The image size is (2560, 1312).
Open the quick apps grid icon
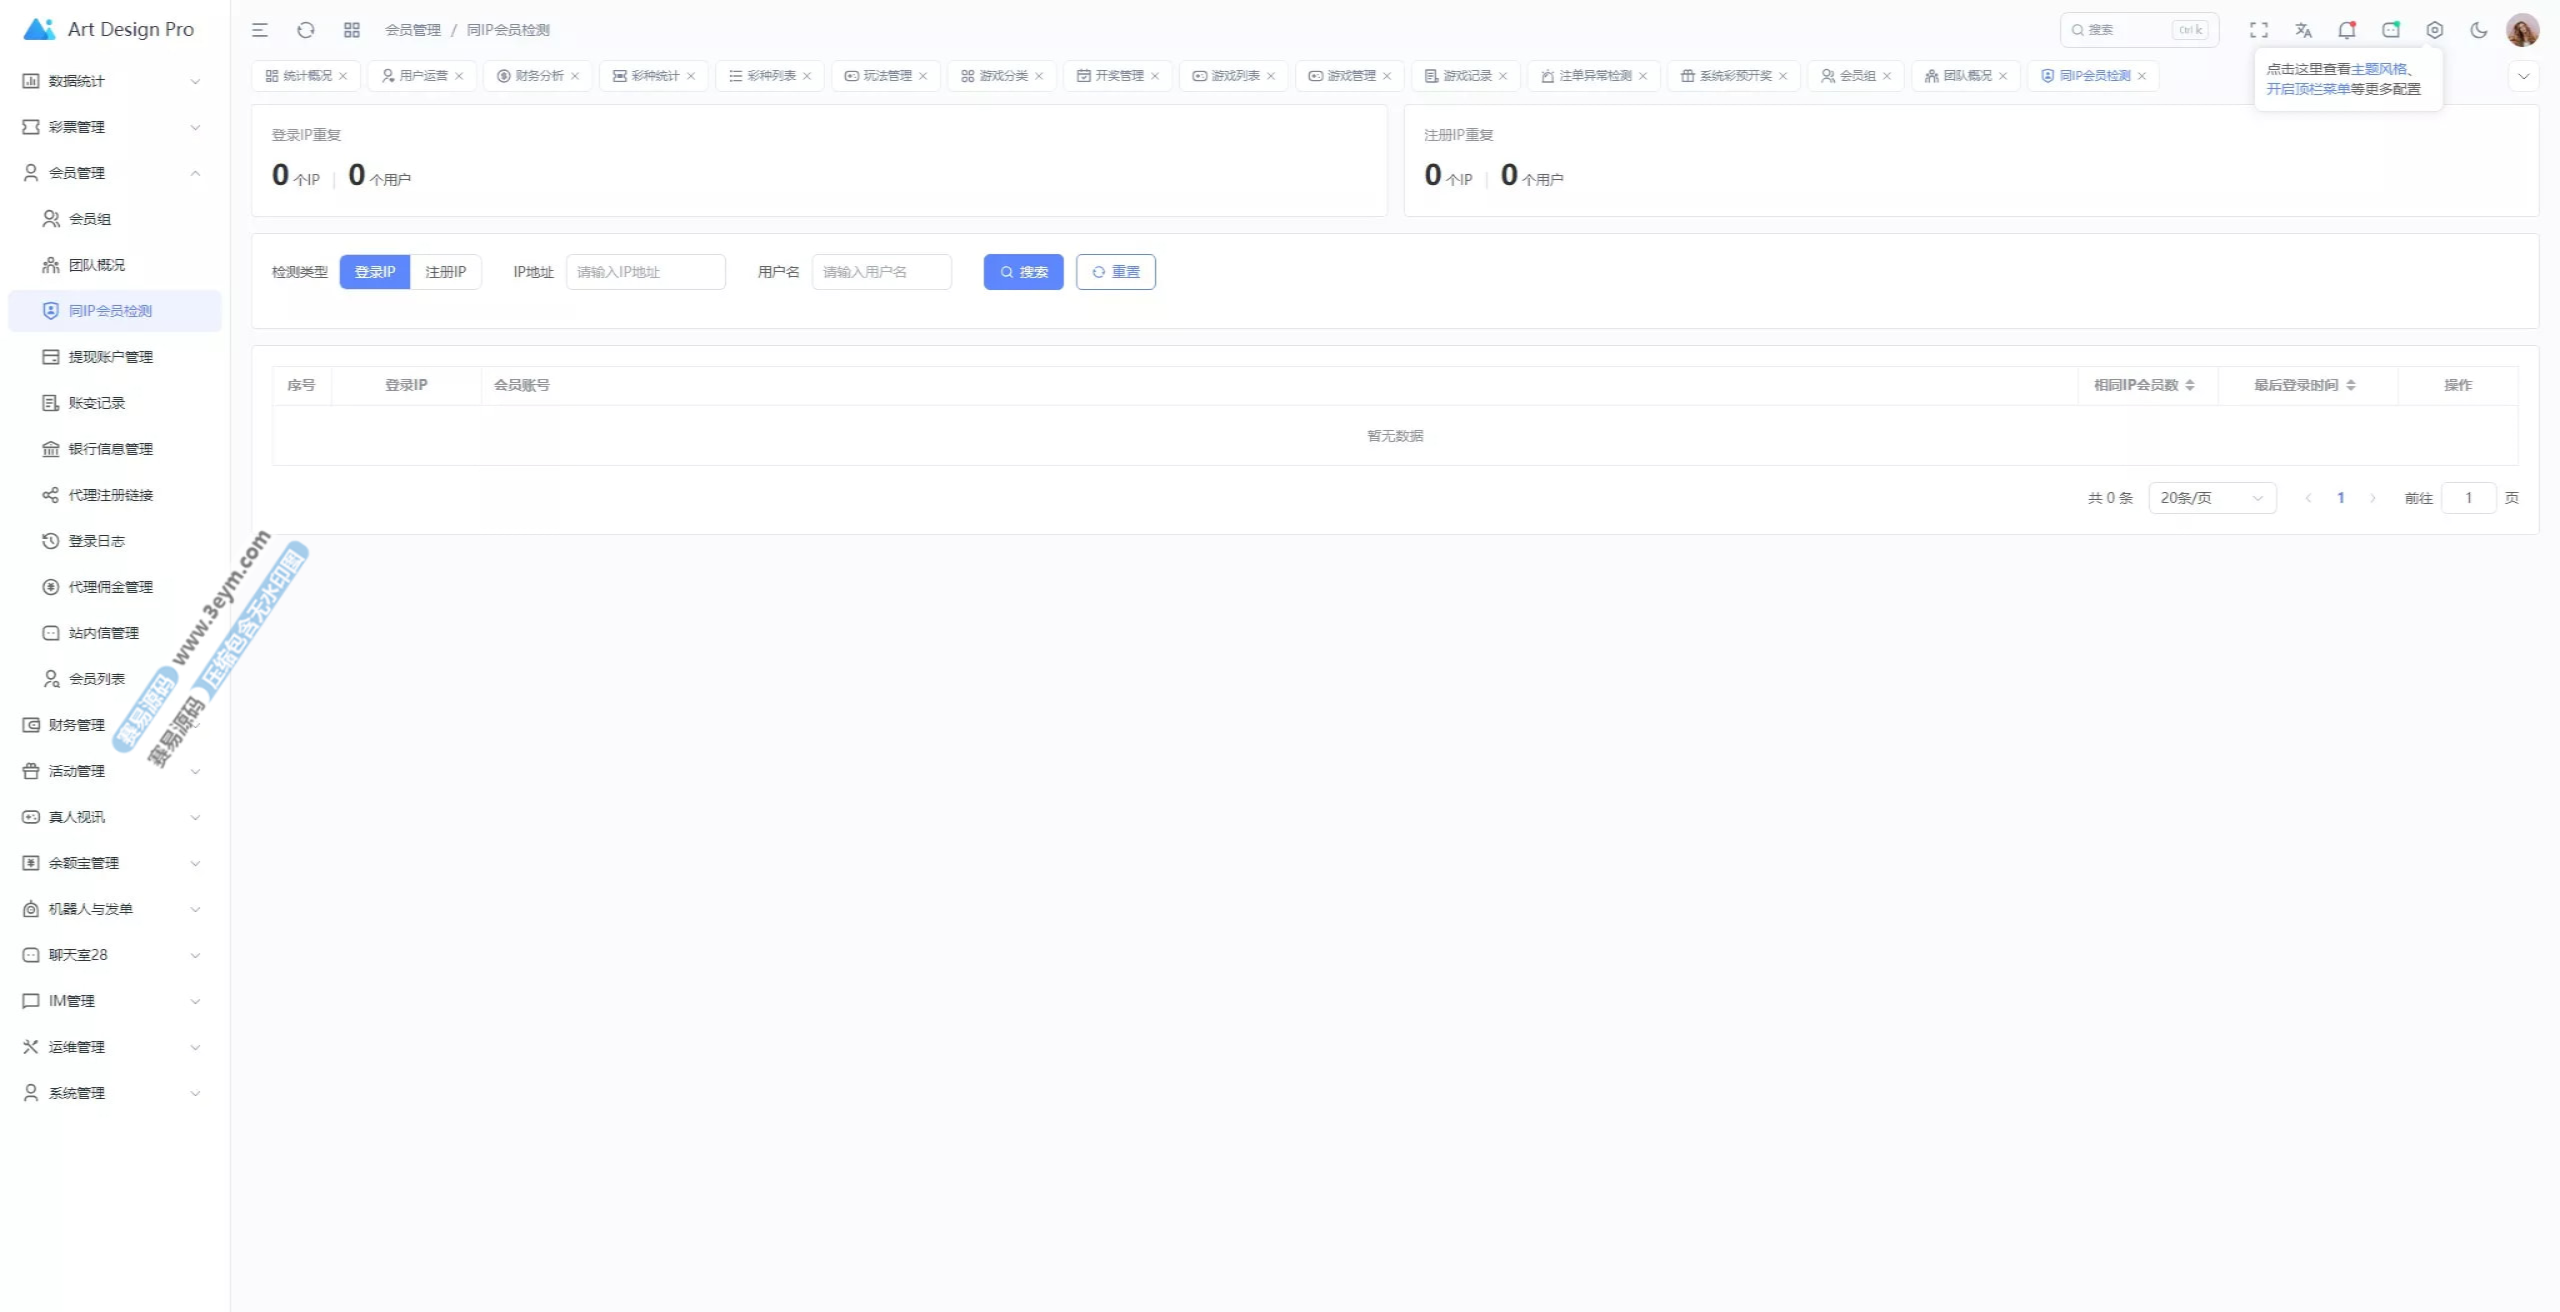pyautogui.click(x=352, y=30)
